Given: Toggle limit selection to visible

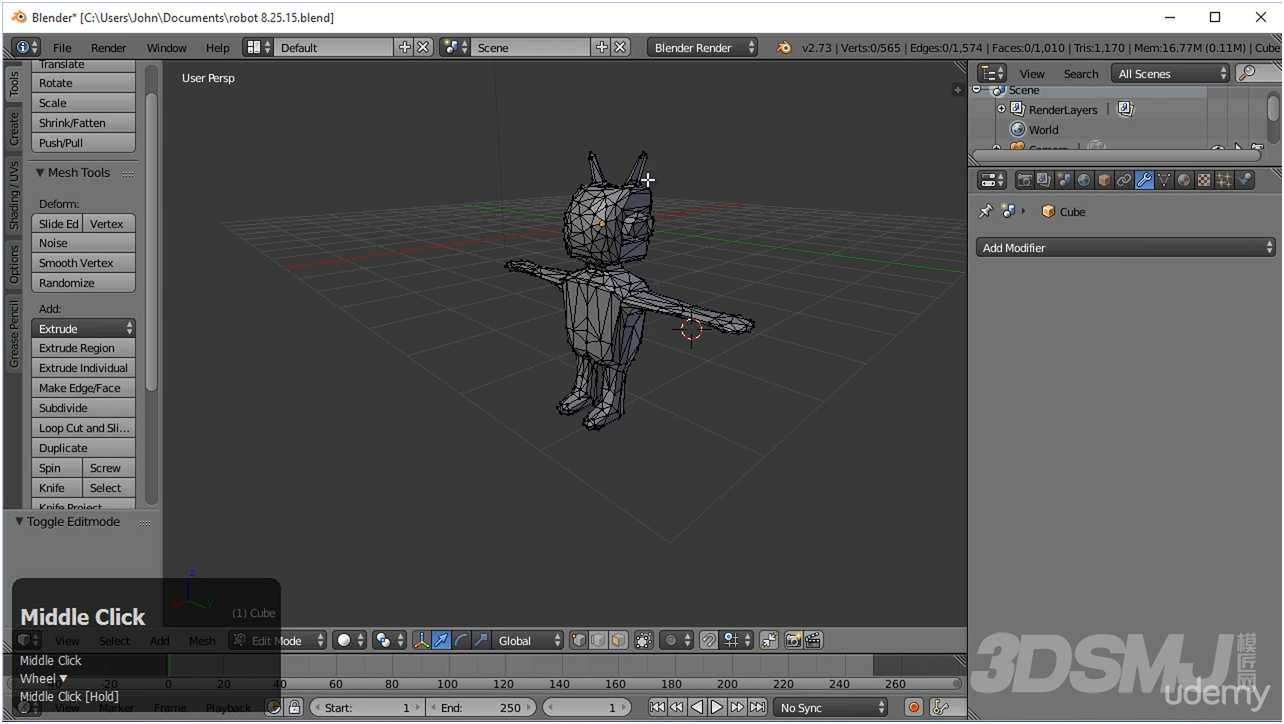Looking at the screenshot, I should tap(644, 640).
